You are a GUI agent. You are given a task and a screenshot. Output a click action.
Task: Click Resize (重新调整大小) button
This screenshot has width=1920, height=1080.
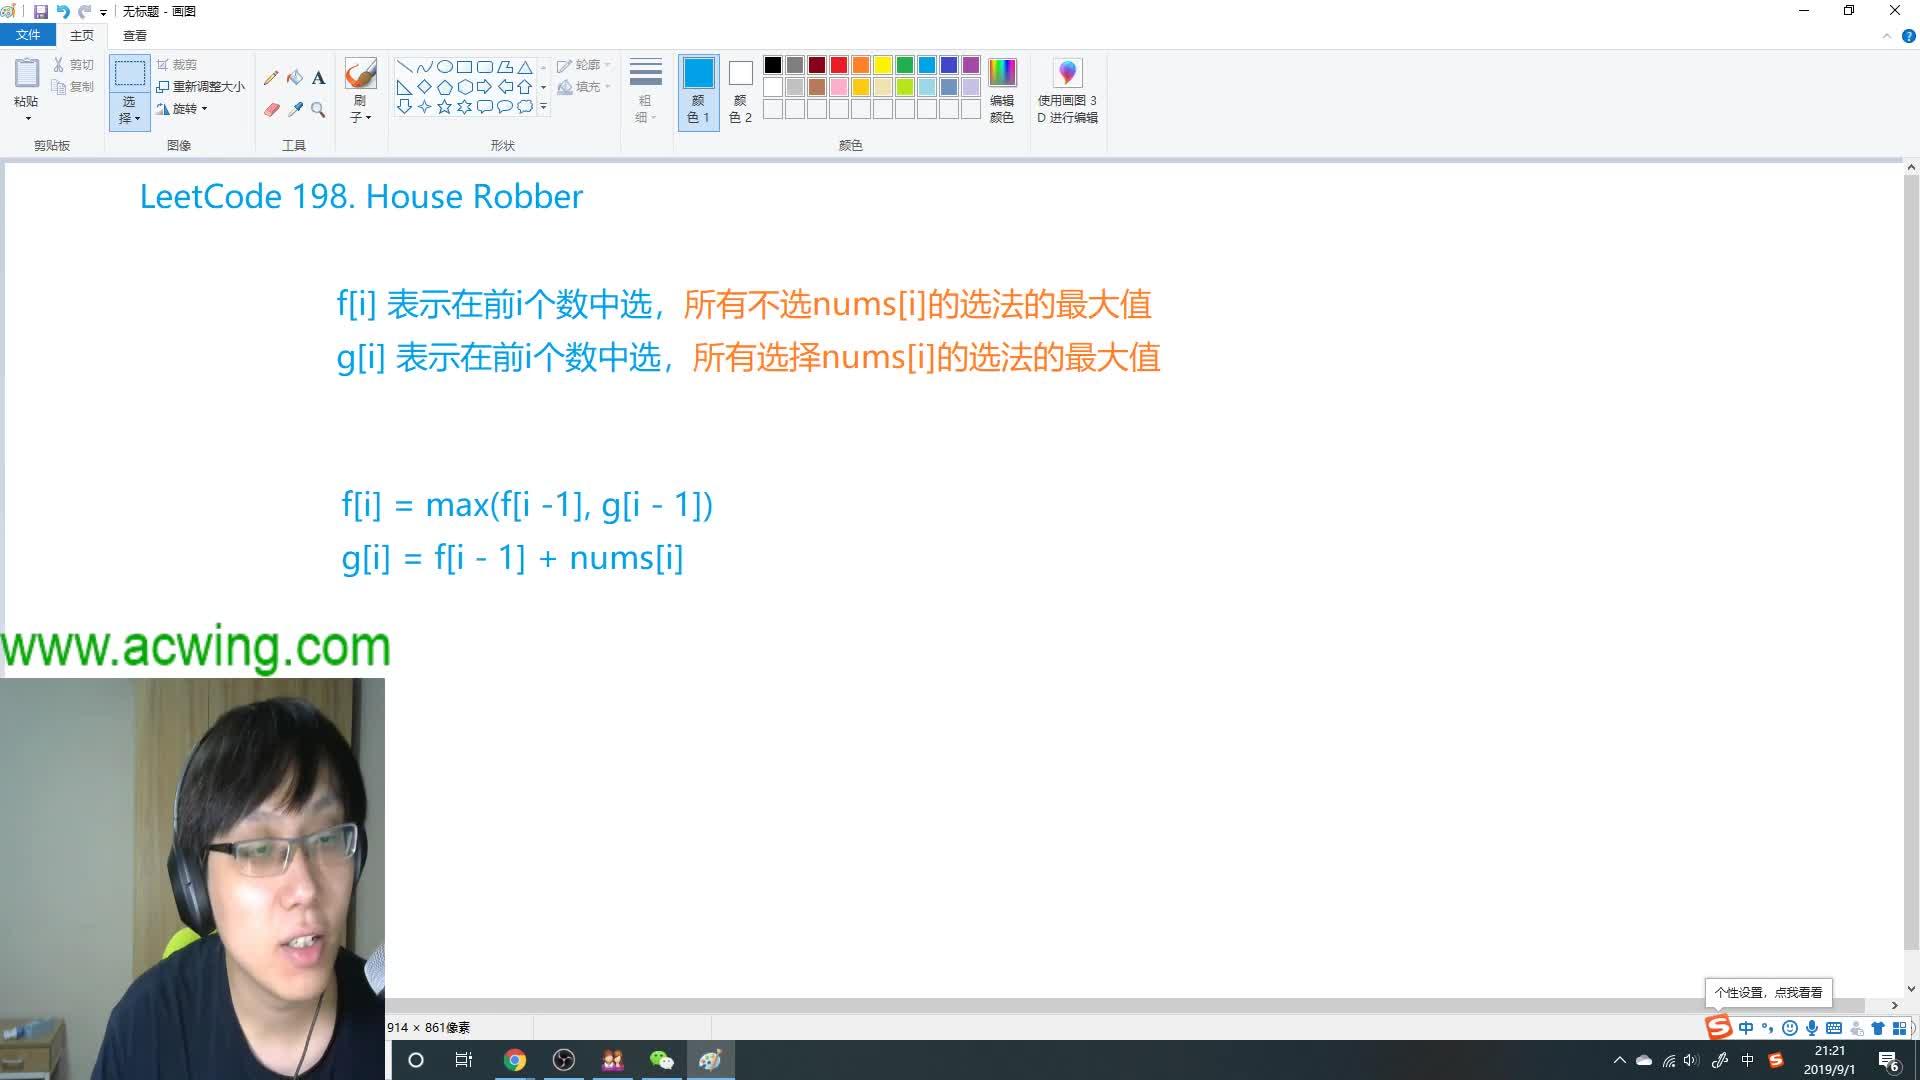click(201, 87)
